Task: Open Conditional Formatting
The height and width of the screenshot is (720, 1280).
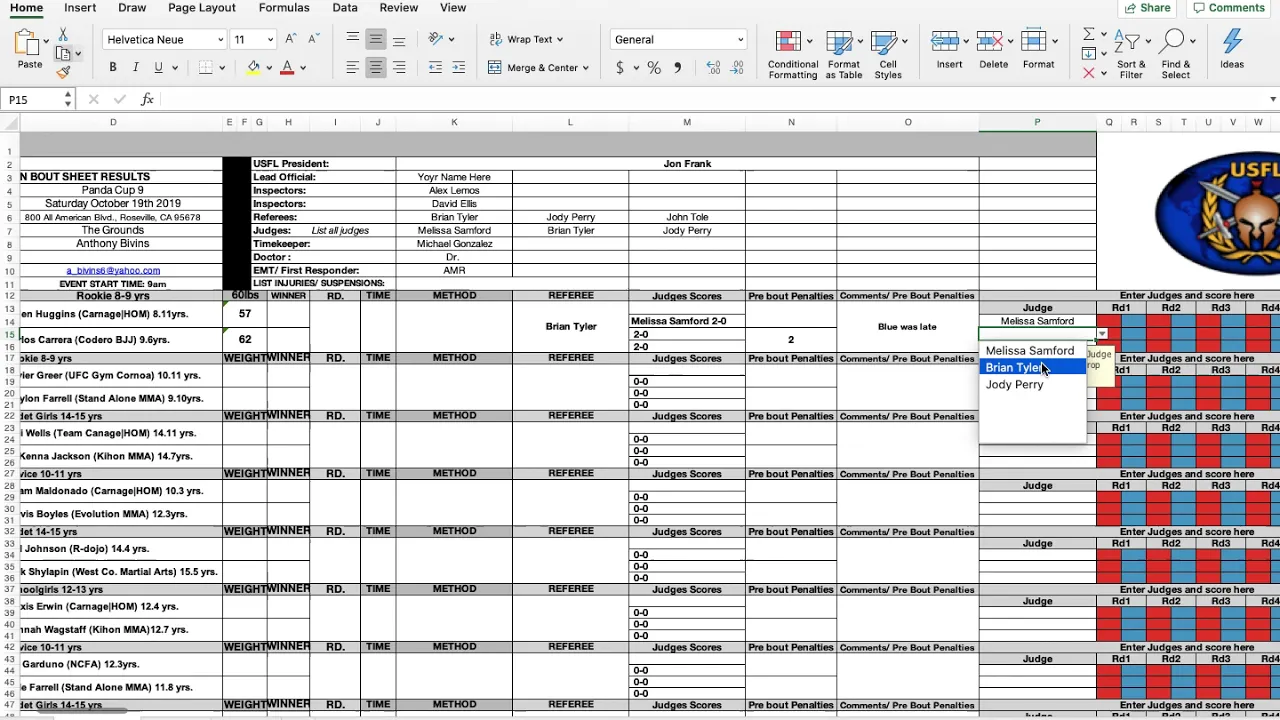Action: 792,55
